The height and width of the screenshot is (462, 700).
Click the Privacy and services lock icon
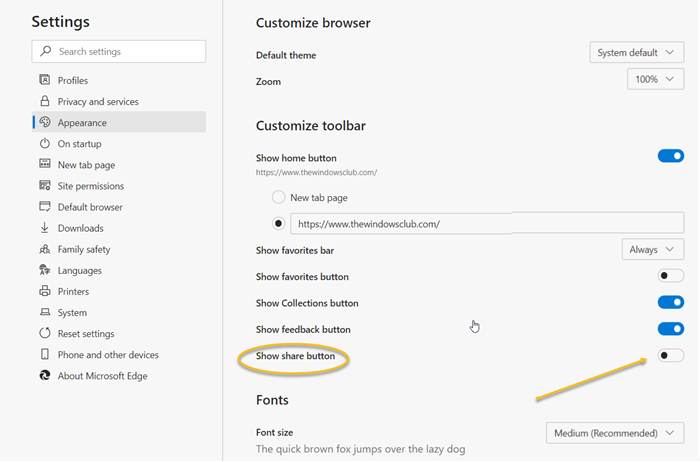[x=45, y=101]
